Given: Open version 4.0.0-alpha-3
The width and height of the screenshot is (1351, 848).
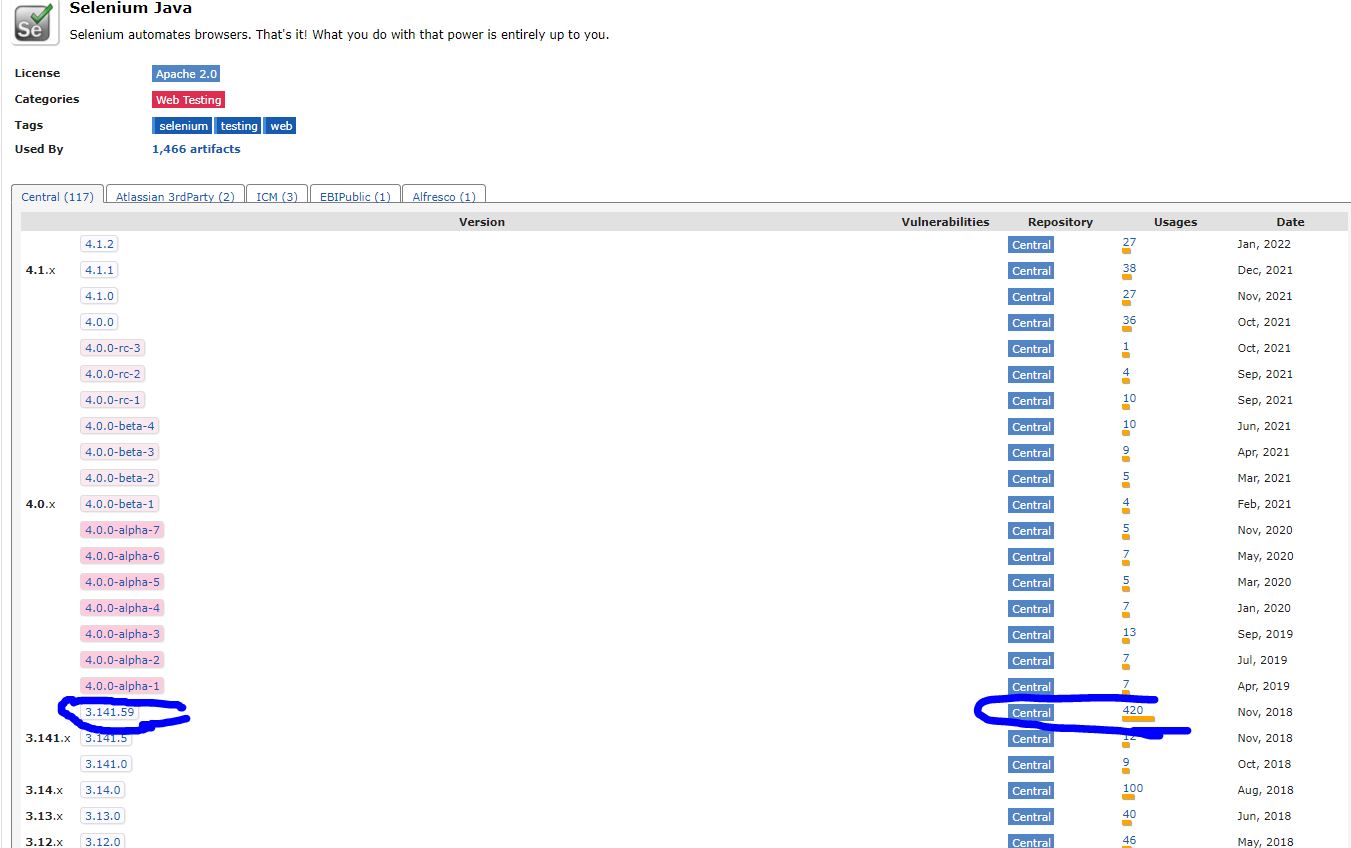Looking at the screenshot, I should [122, 634].
